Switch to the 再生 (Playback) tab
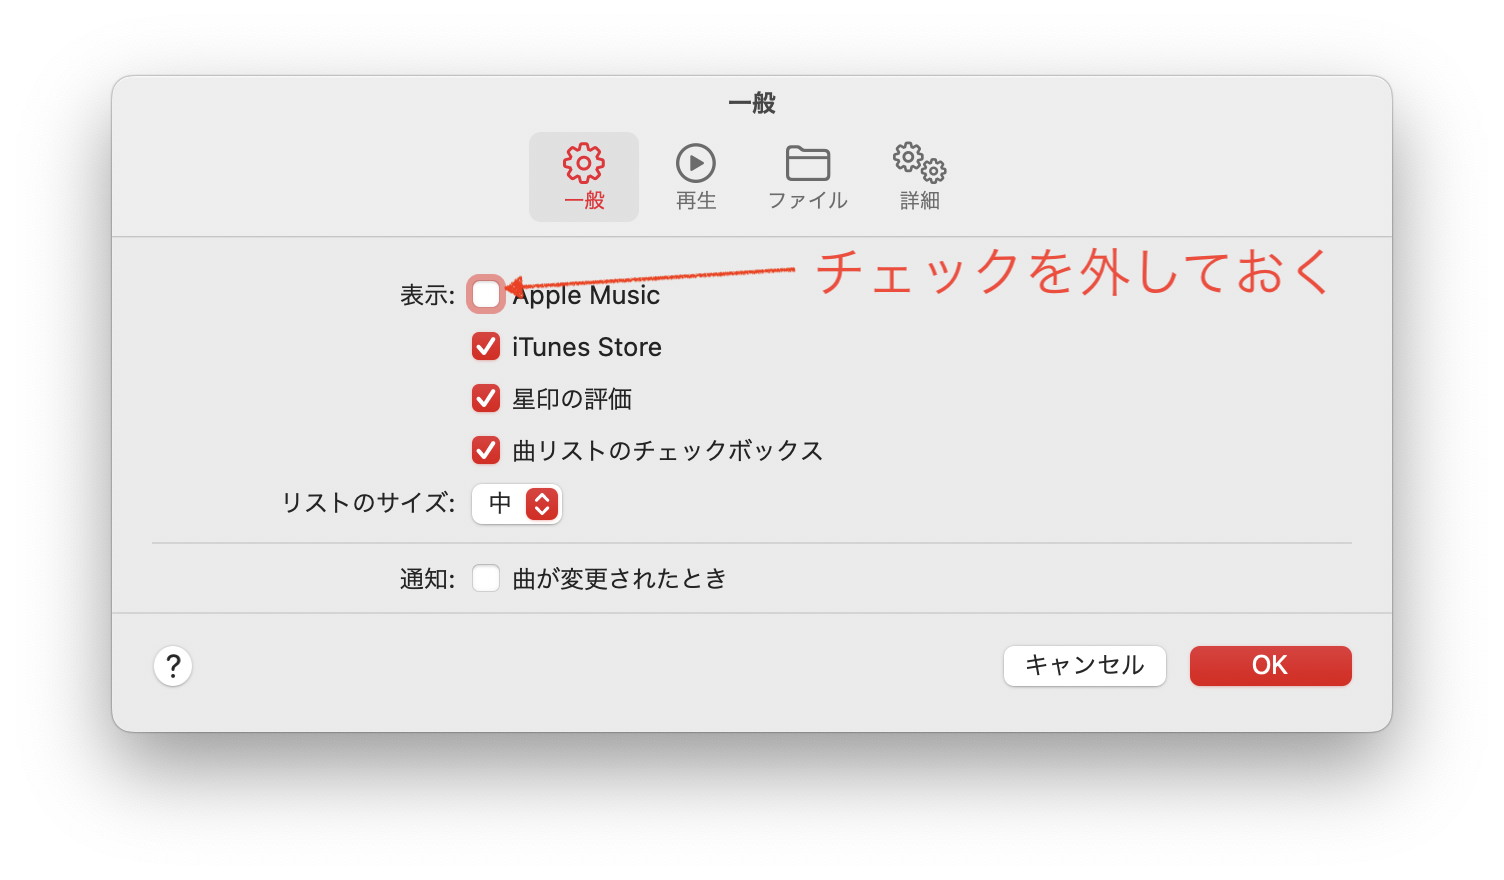This screenshot has width=1504, height=880. click(696, 177)
